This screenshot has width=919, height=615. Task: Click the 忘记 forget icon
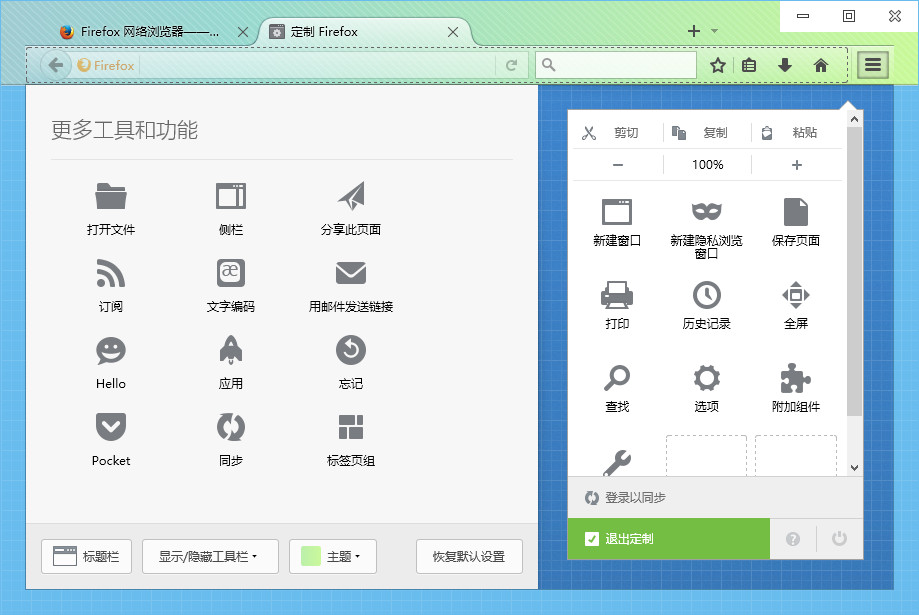pos(349,350)
